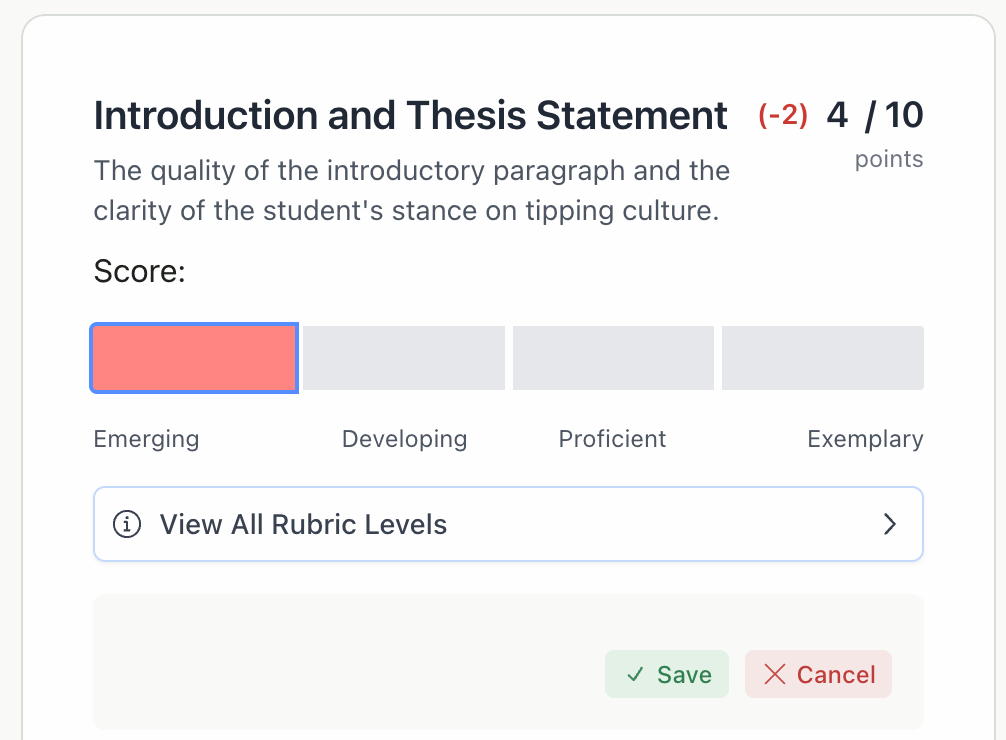Screen dimensions: 1006x740
Task: Click the 4 / 10 points score display
Action: tap(875, 115)
